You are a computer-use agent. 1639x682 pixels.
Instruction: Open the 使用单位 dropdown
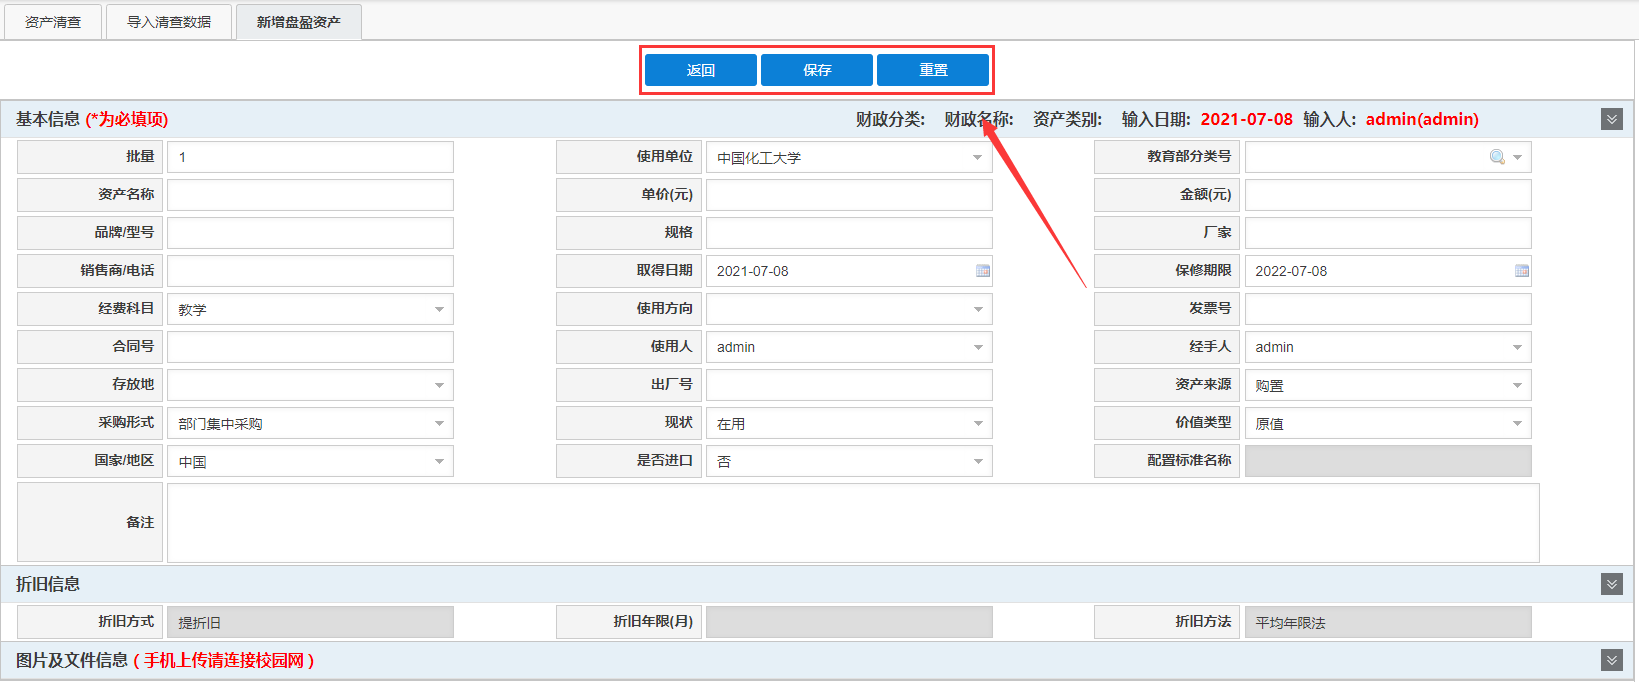pos(977,157)
